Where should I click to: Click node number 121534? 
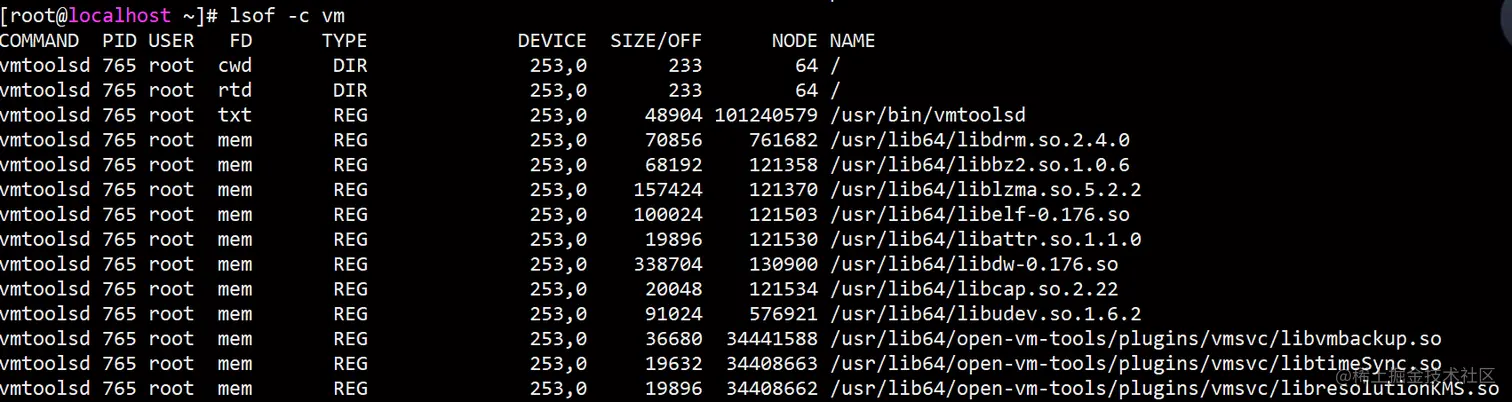click(783, 290)
